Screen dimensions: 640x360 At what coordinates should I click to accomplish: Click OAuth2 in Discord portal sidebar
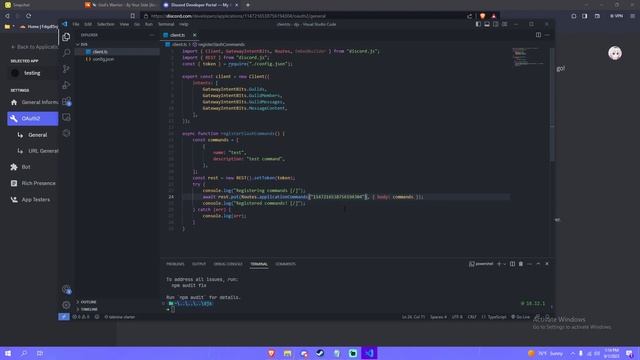33,118
